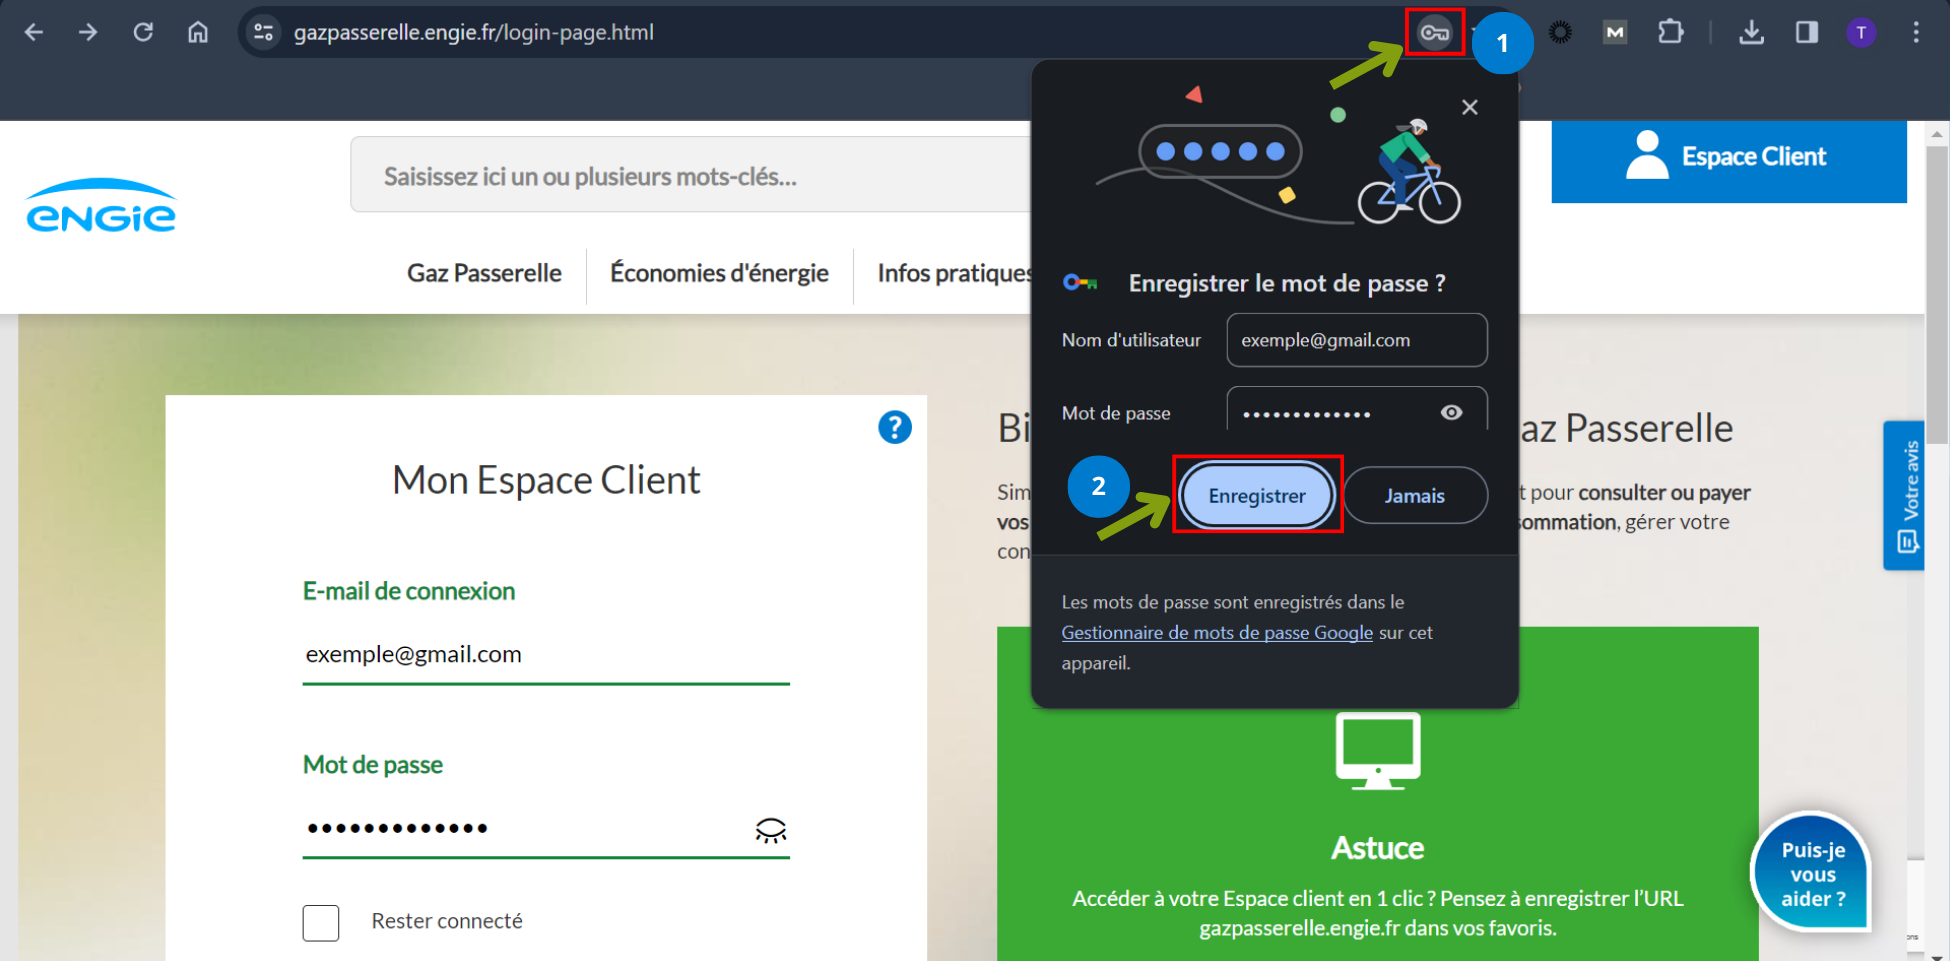Open the site information icon in address bar

click(x=264, y=32)
